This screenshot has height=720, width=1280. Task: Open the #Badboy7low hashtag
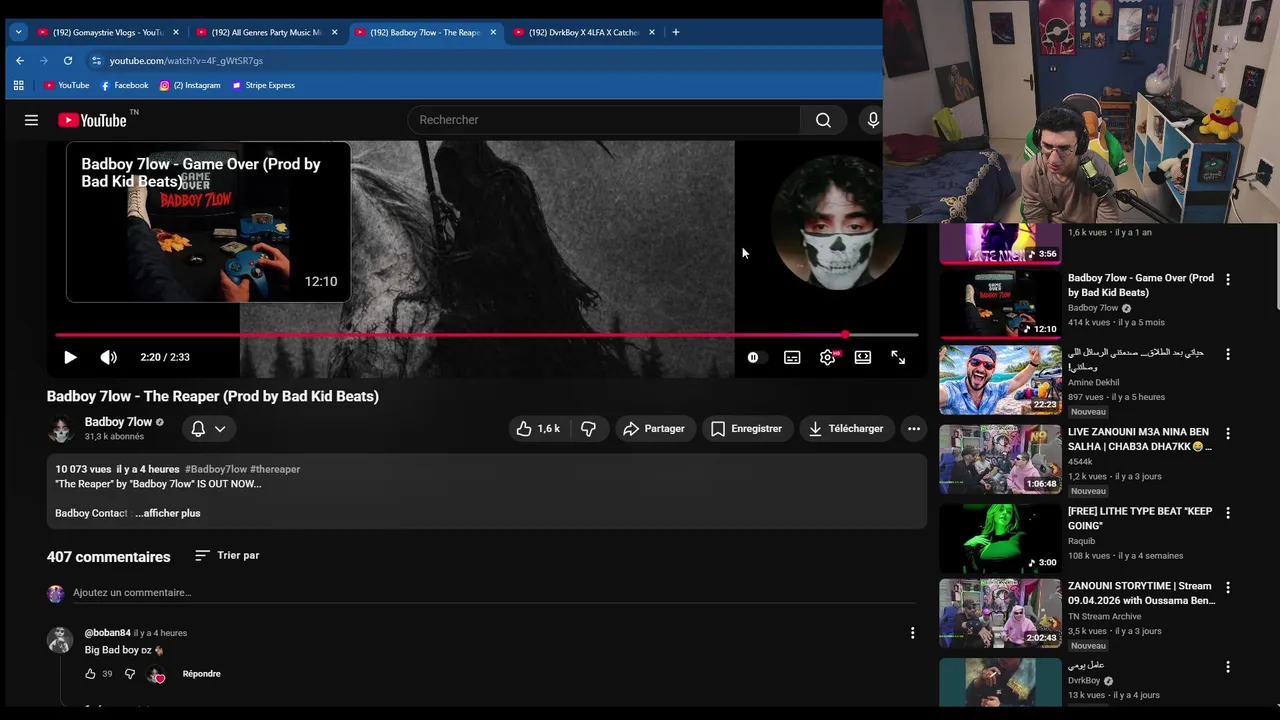tap(216, 469)
